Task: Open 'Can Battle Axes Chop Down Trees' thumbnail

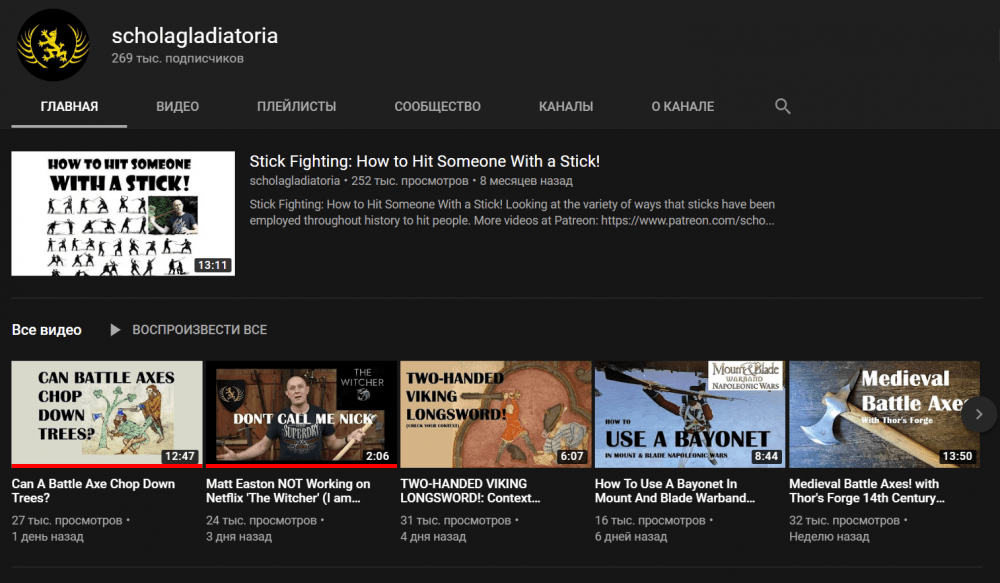Action: coord(107,413)
